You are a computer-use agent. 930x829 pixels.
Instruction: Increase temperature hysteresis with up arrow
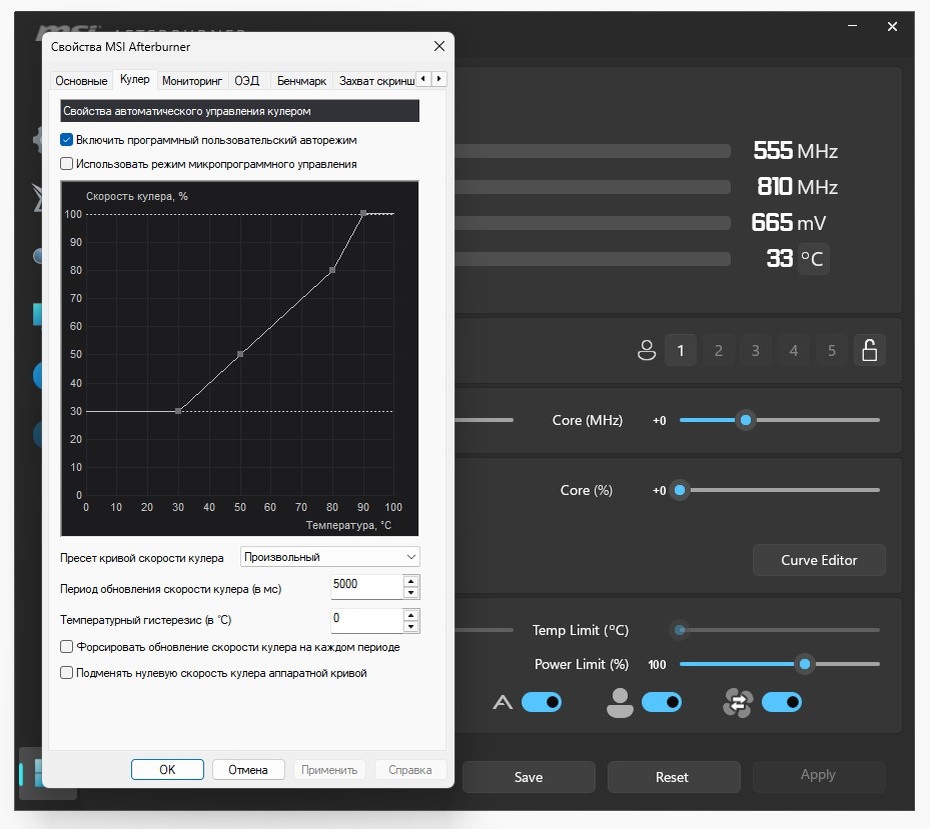(x=411, y=615)
